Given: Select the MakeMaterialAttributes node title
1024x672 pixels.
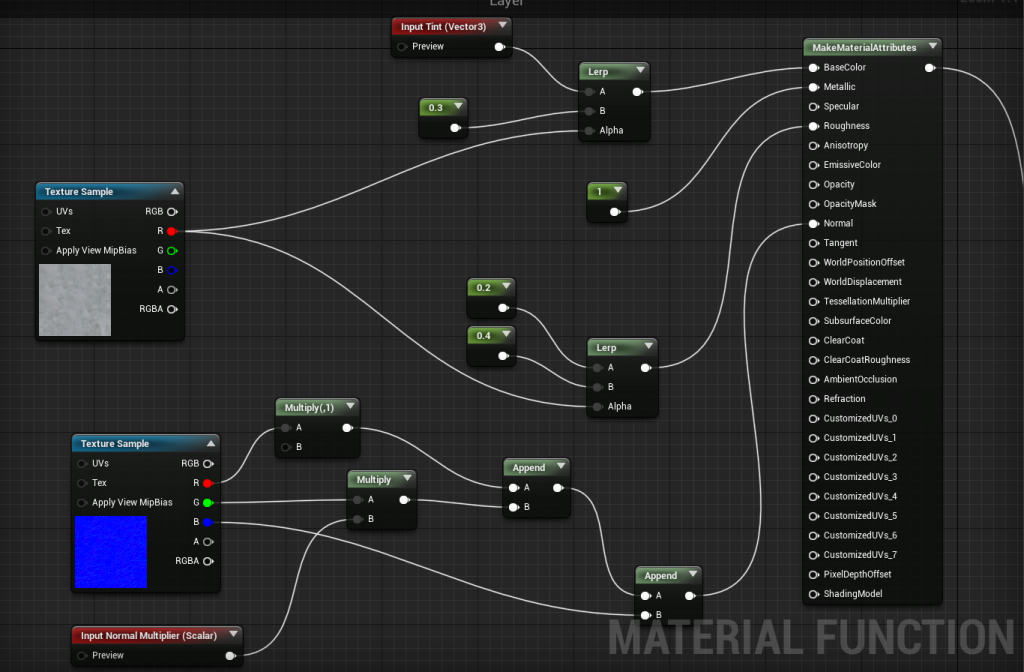Looking at the screenshot, I should 864,48.
